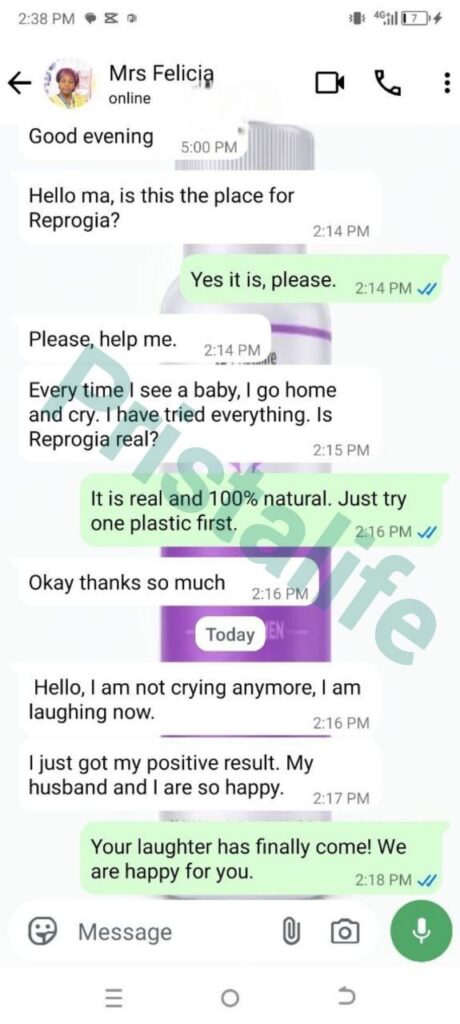Open the camera from message bar
460x1024 pixels.
click(344, 931)
